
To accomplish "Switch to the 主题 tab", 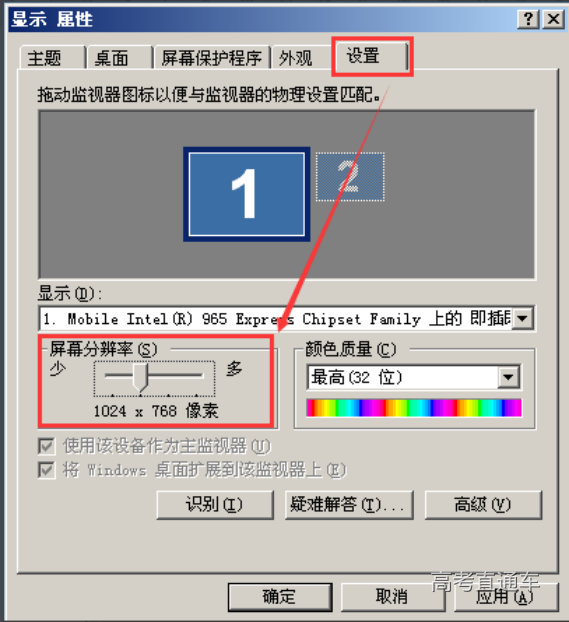I will click(x=52, y=58).
